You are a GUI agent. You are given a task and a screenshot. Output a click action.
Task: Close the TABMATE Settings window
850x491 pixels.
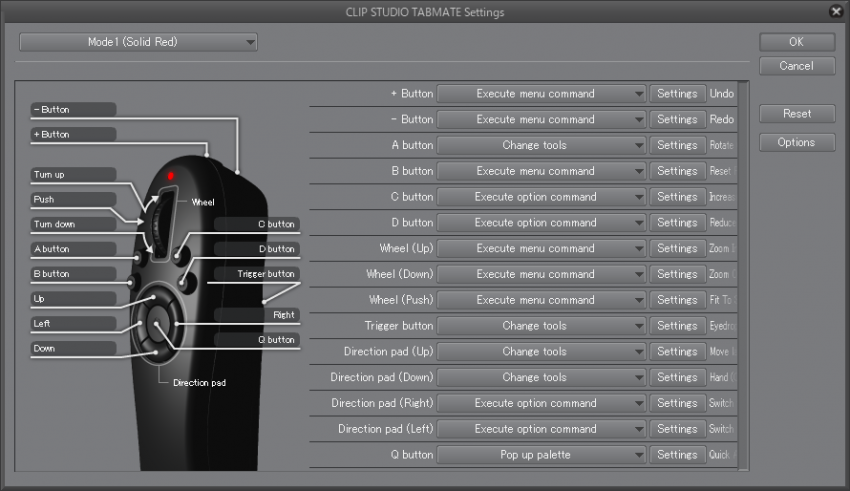tap(836, 11)
